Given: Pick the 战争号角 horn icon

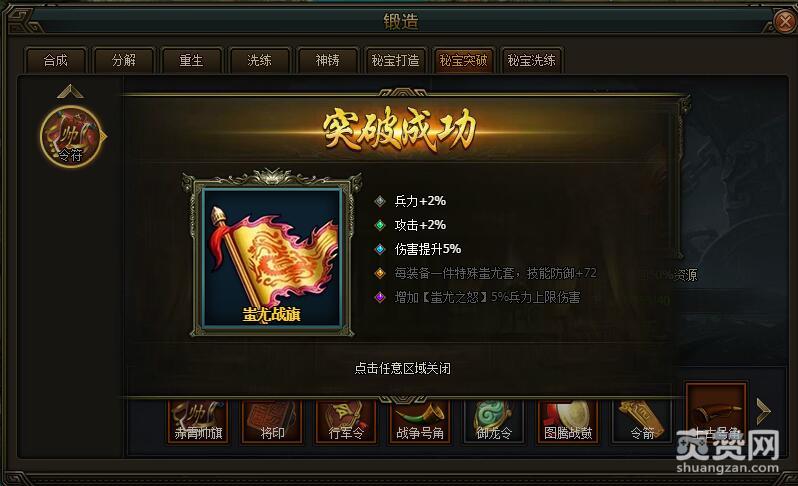Looking at the screenshot, I should [420, 421].
